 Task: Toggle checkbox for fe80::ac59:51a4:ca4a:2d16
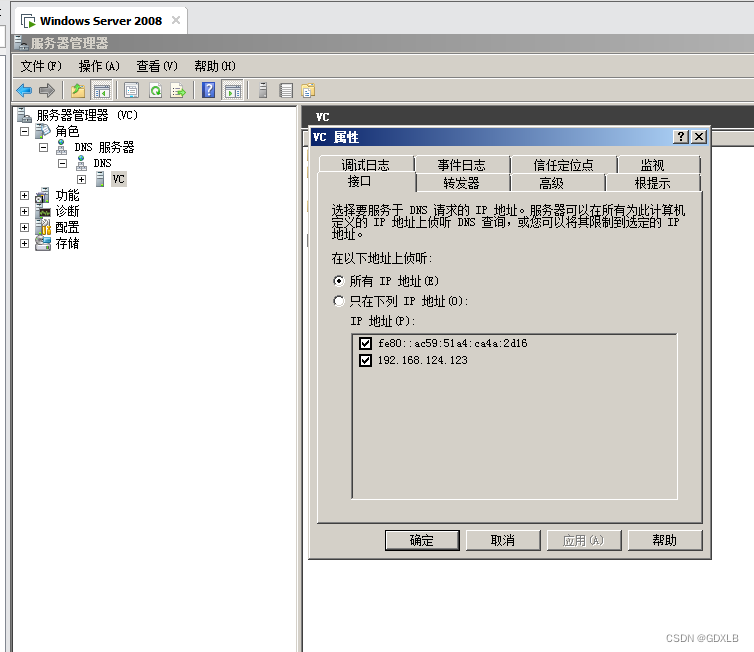tap(365, 343)
